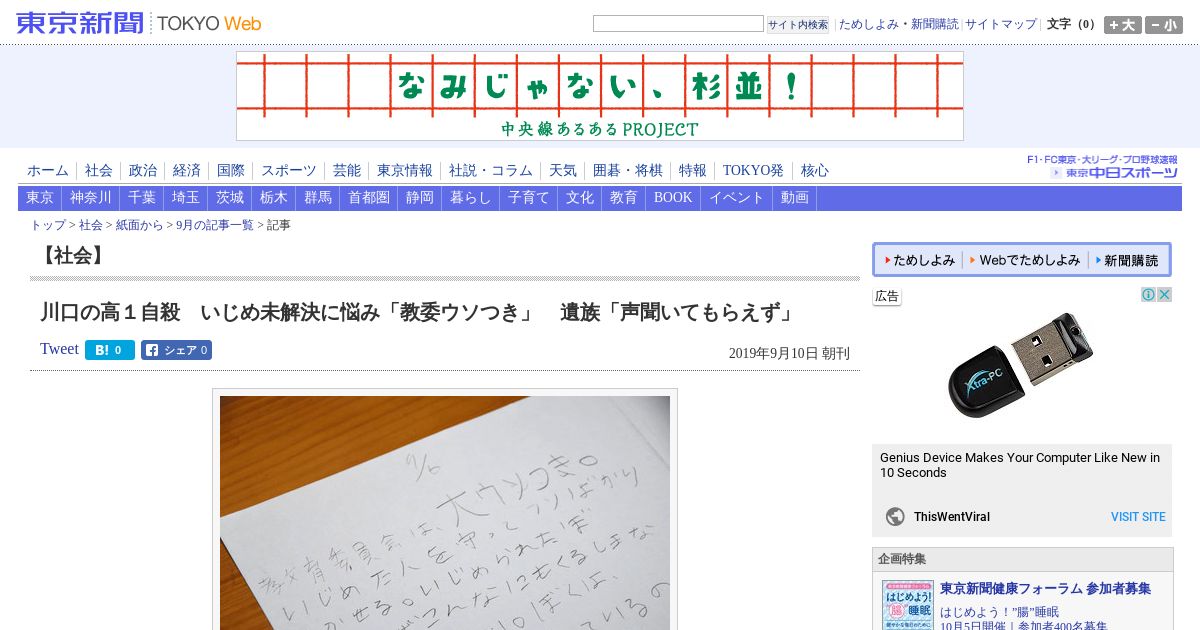Open the 社会 main menu item

(x=99, y=170)
